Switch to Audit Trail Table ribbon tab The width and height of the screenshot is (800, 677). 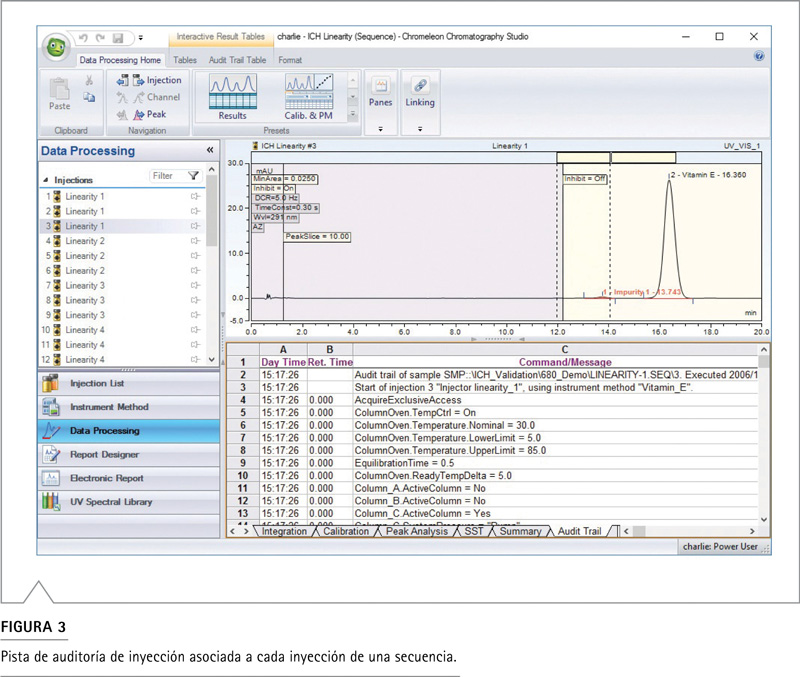click(x=237, y=60)
